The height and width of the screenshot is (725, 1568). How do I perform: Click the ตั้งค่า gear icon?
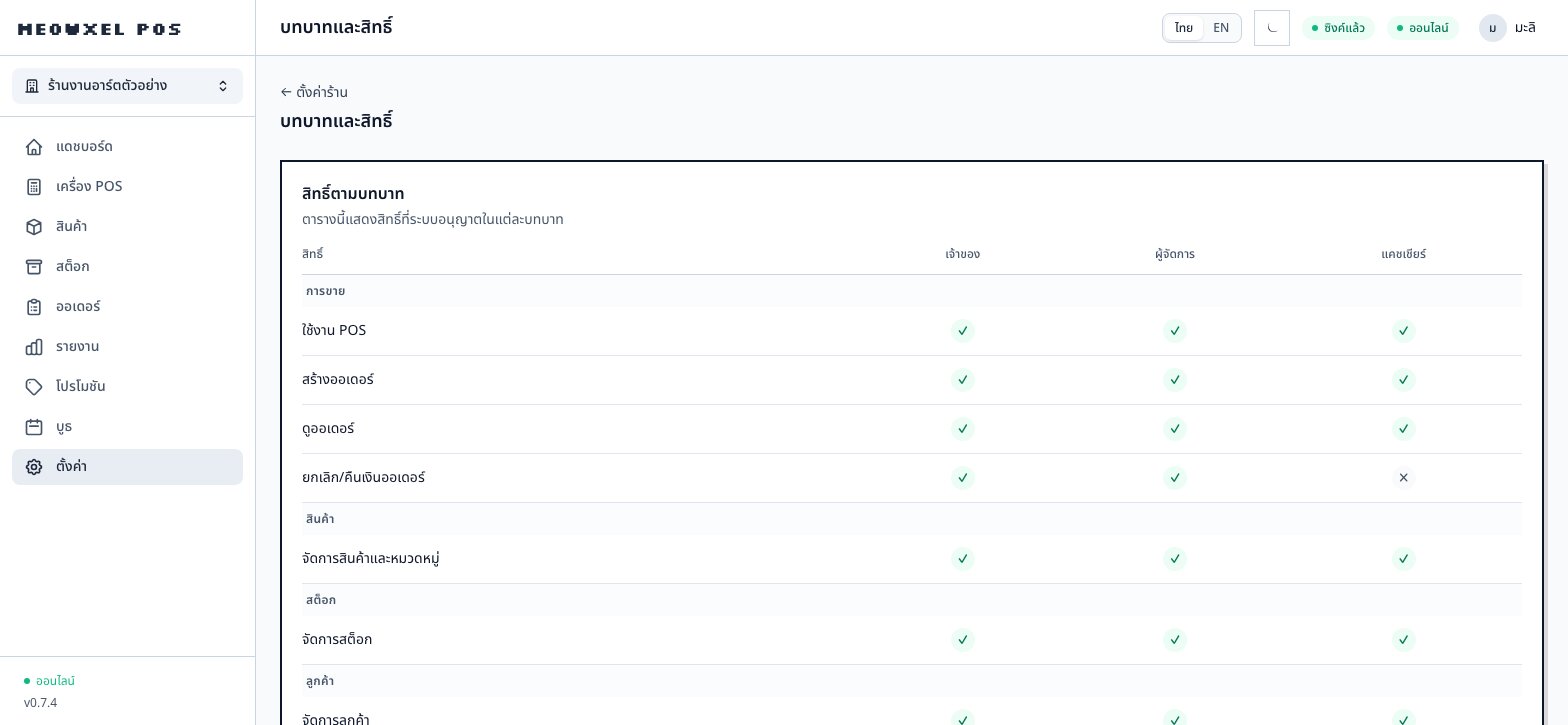pos(34,467)
